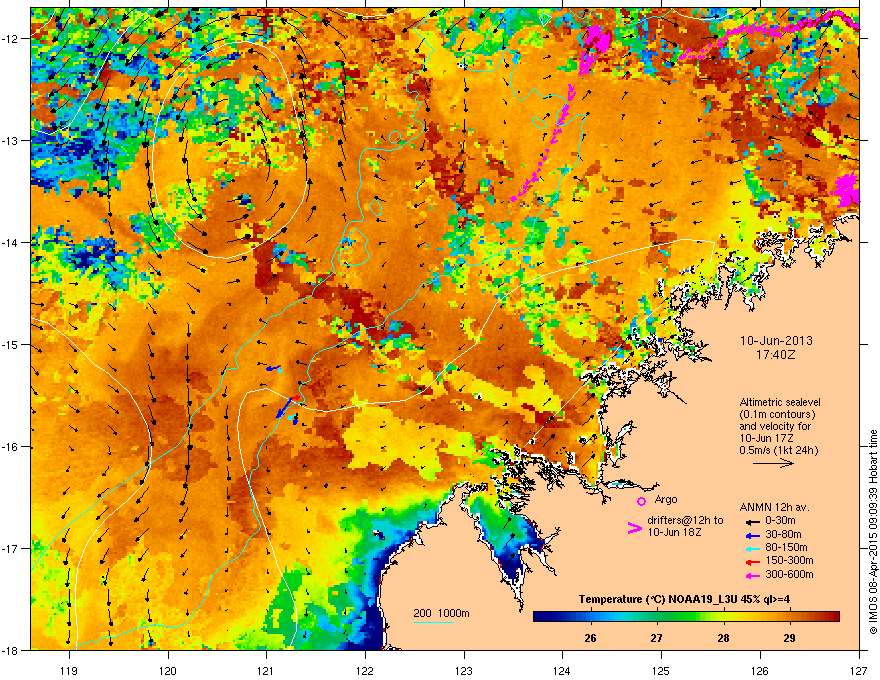Screen dimensions: 880x680
Task: Click the date text 10-Jun-2013
Action: 776,341
